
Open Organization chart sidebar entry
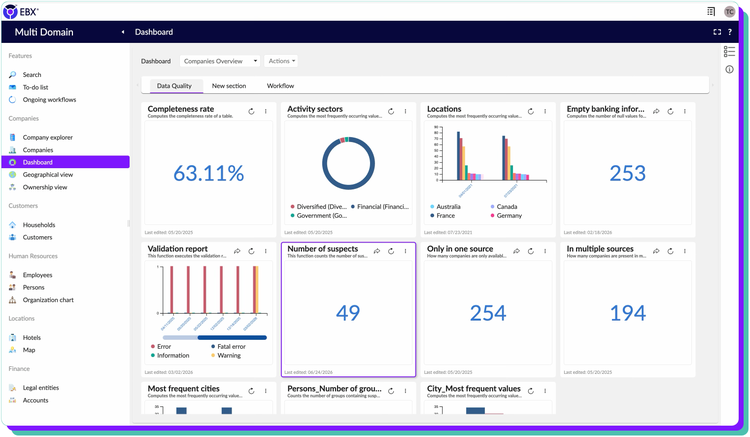[48, 300]
